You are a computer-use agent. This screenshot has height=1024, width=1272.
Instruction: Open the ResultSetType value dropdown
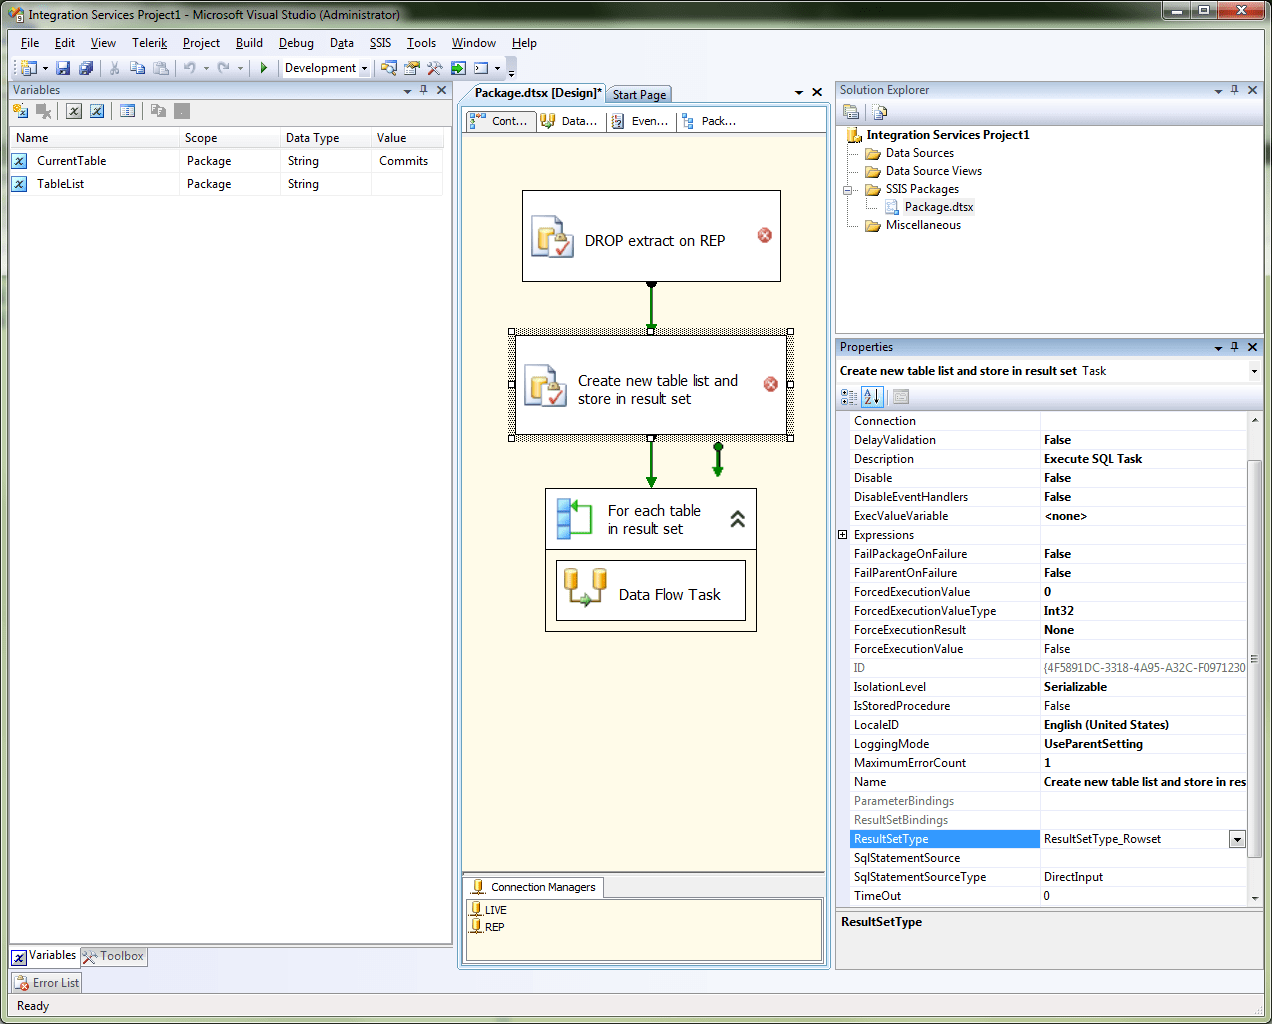click(x=1237, y=839)
